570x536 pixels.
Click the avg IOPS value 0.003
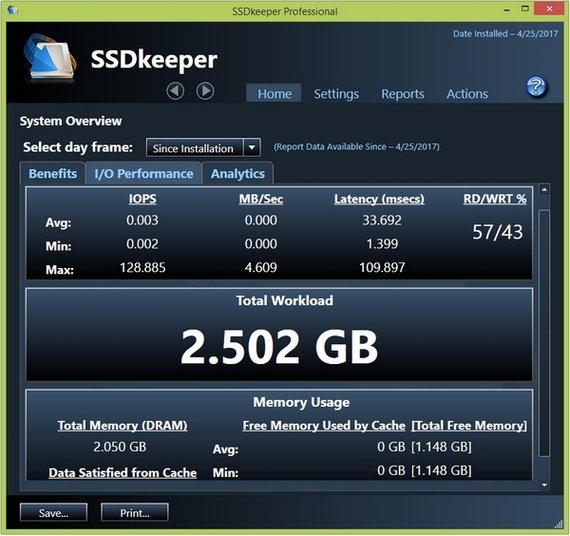pyautogui.click(x=142, y=220)
